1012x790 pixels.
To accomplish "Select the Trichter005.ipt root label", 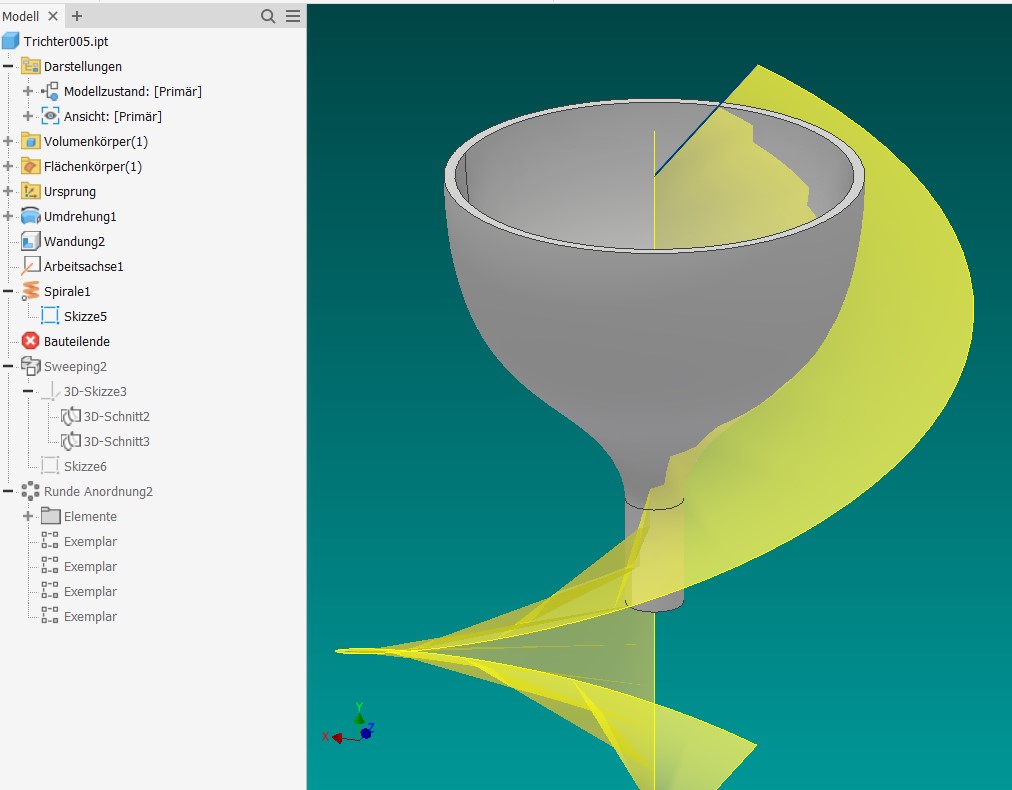I will click(x=66, y=41).
